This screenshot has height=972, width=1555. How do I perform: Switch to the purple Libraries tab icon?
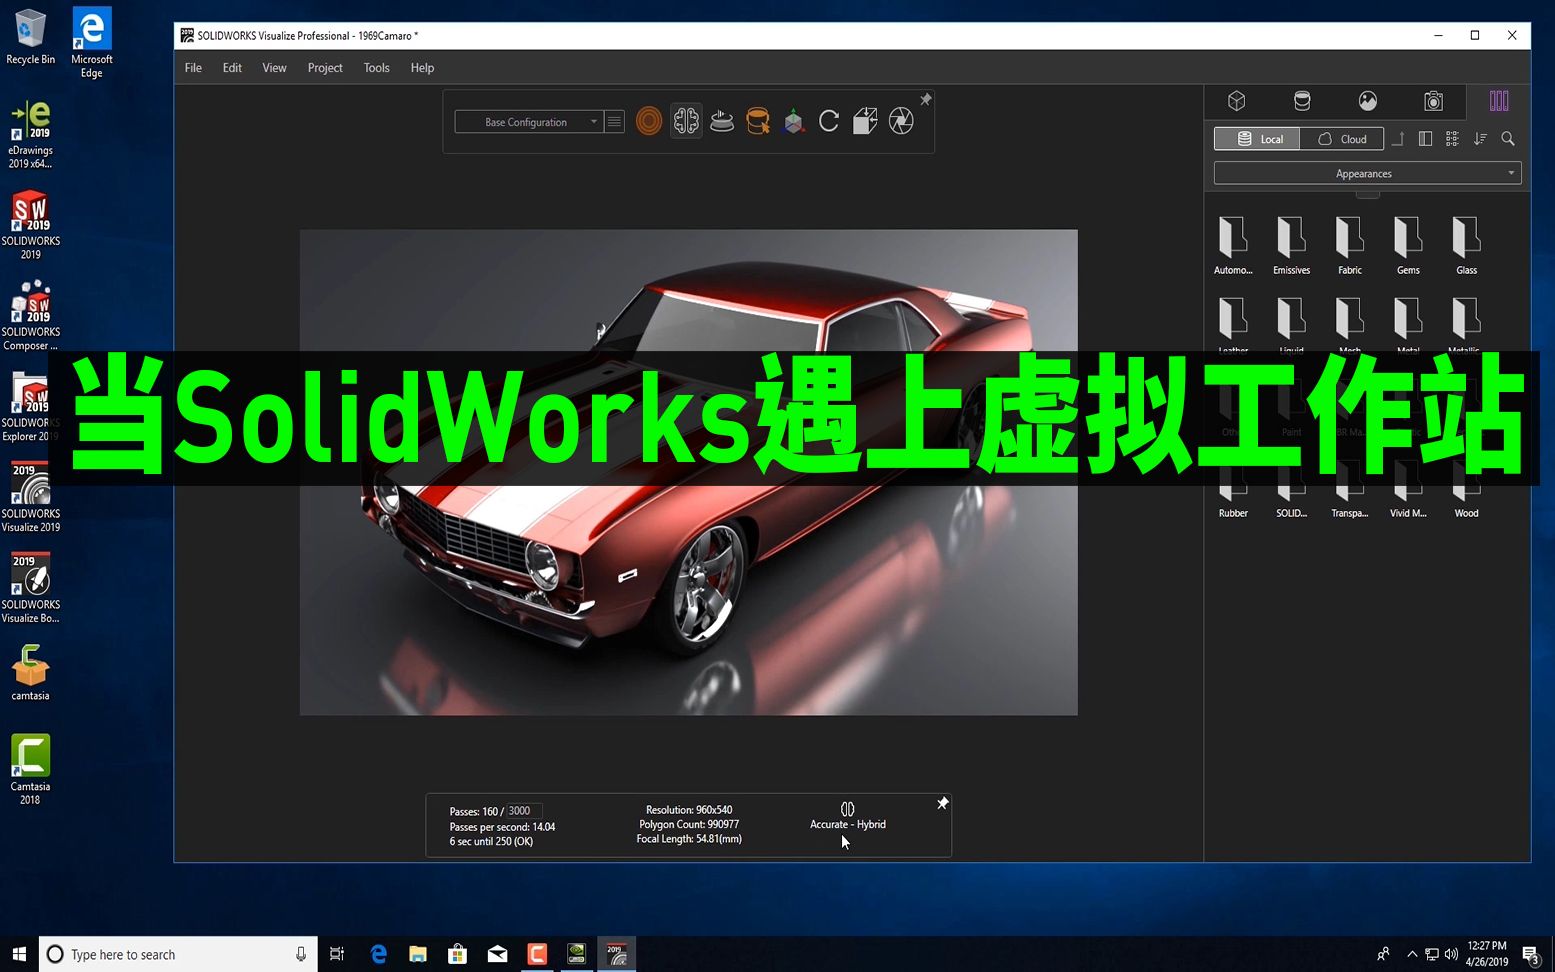click(x=1499, y=101)
